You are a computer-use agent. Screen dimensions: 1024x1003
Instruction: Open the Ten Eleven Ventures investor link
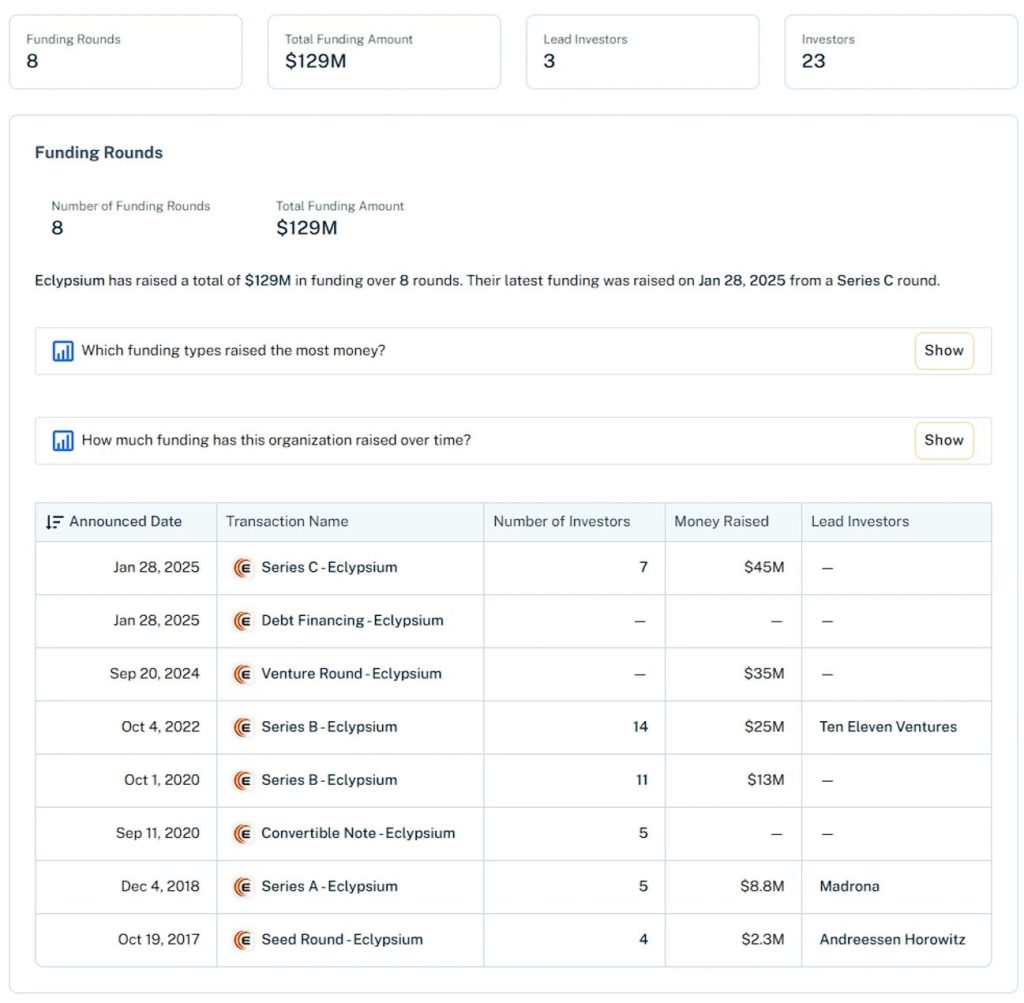click(888, 727)
